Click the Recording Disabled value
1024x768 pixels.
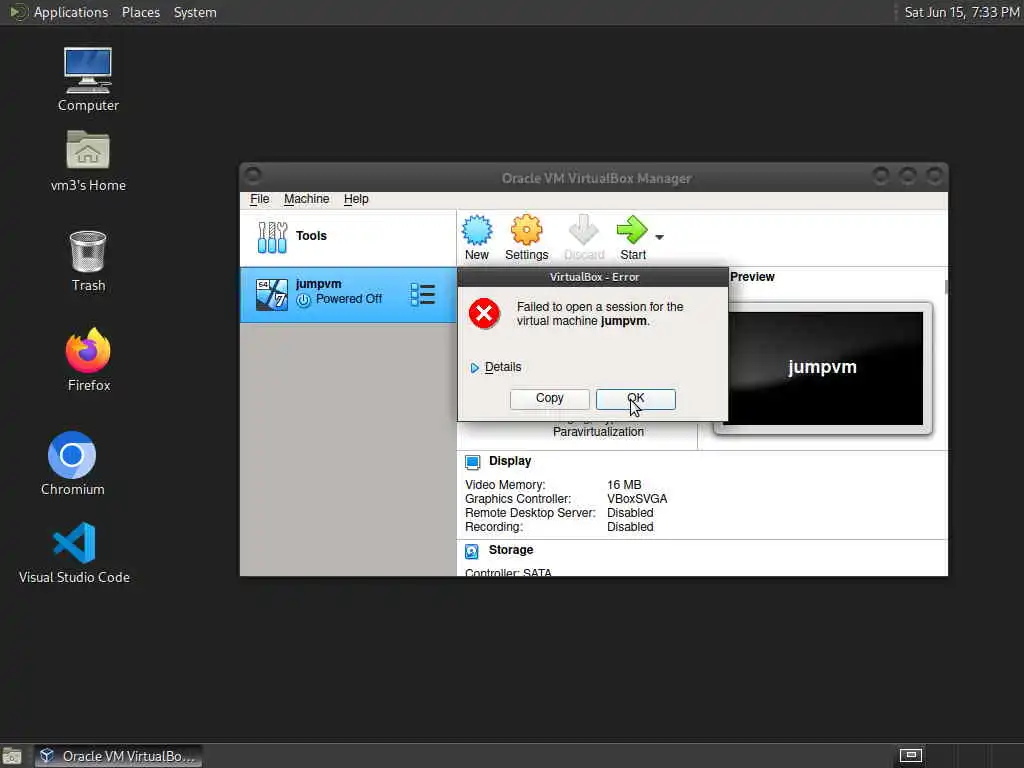(x=630, y=527)
